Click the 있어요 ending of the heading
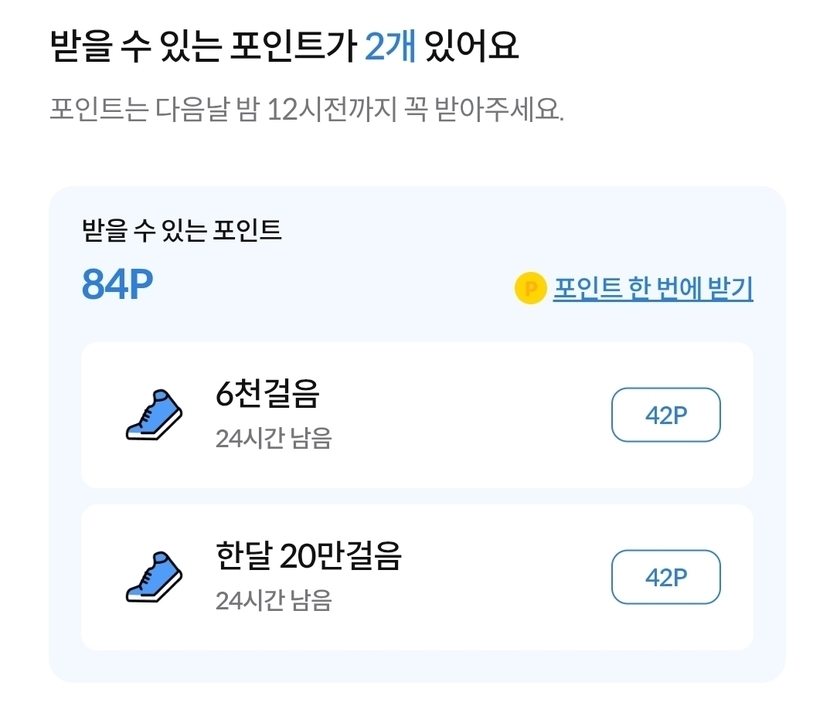Screen dimensions: 830x716 (x=471, y=47)
